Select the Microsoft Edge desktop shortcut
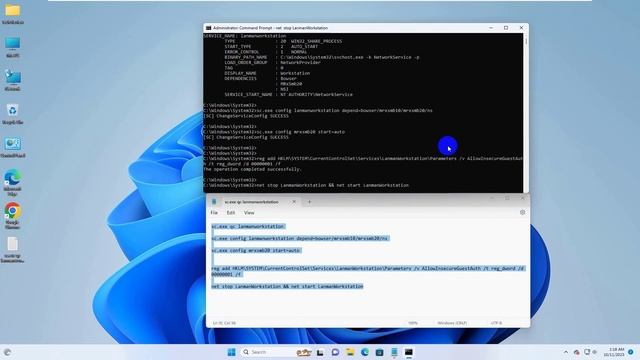 [x=13, y=183]
